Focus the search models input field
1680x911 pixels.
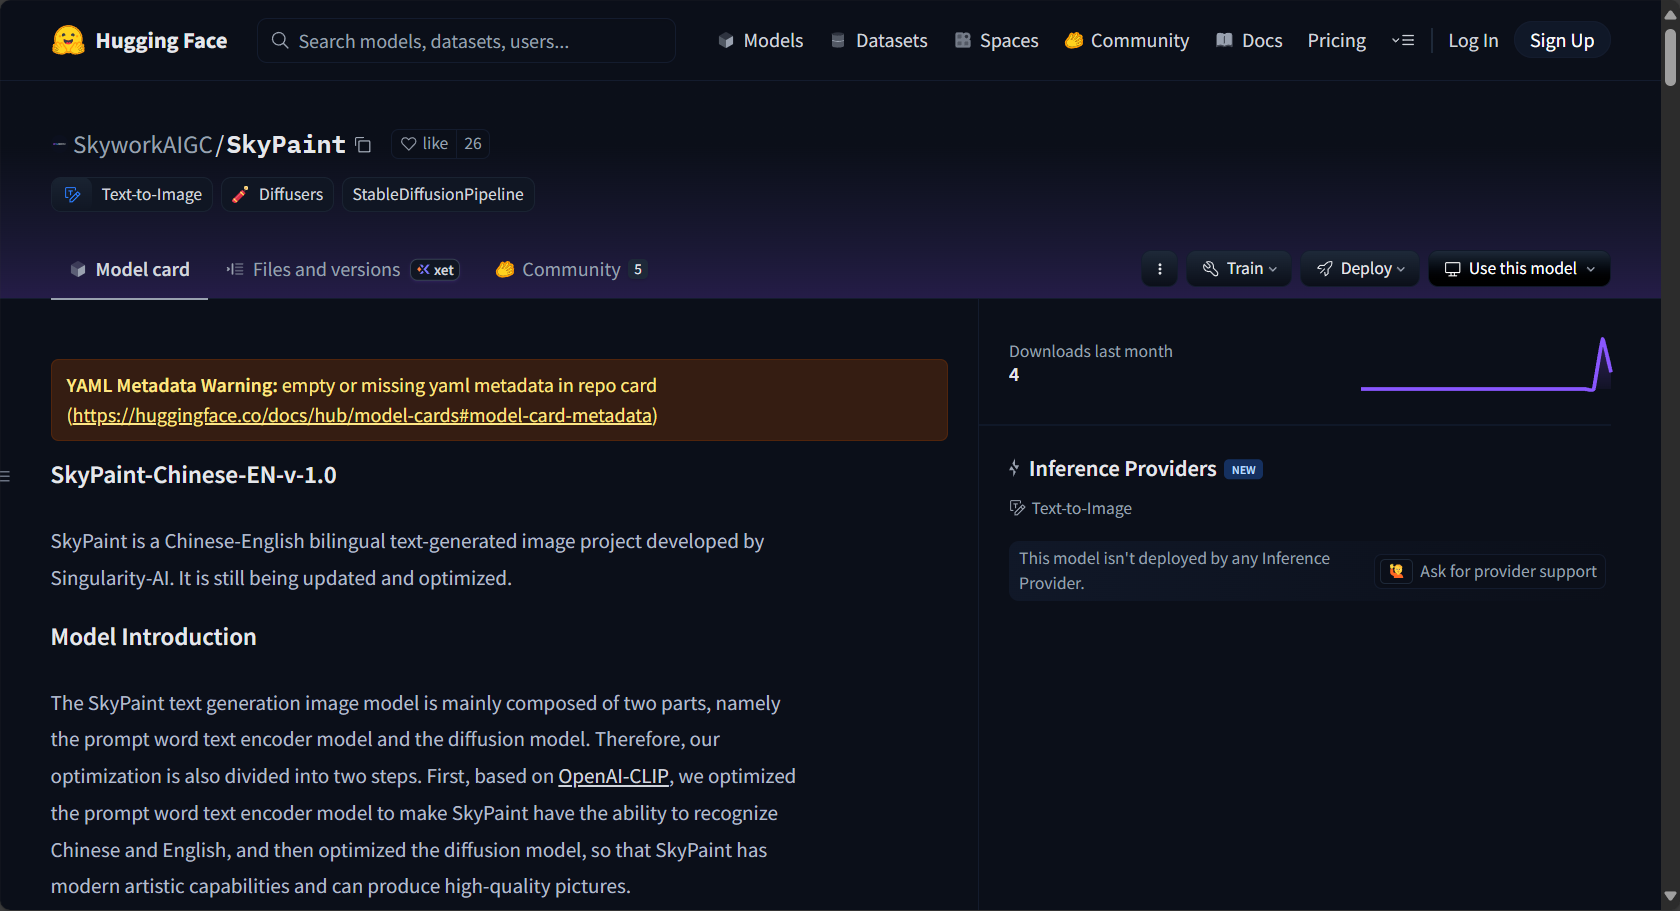[466, 40]
